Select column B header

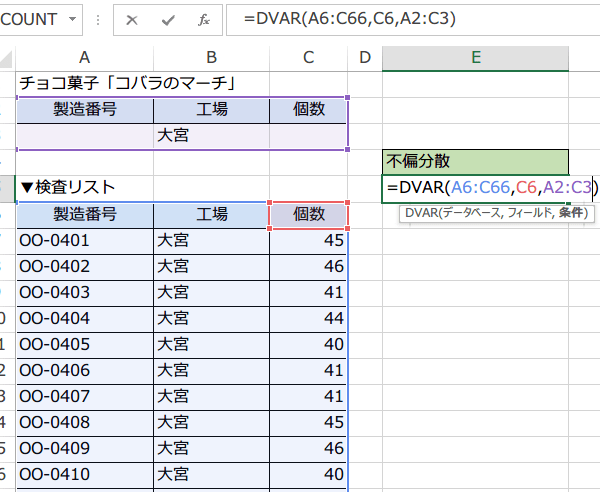[x=211, y=59]
